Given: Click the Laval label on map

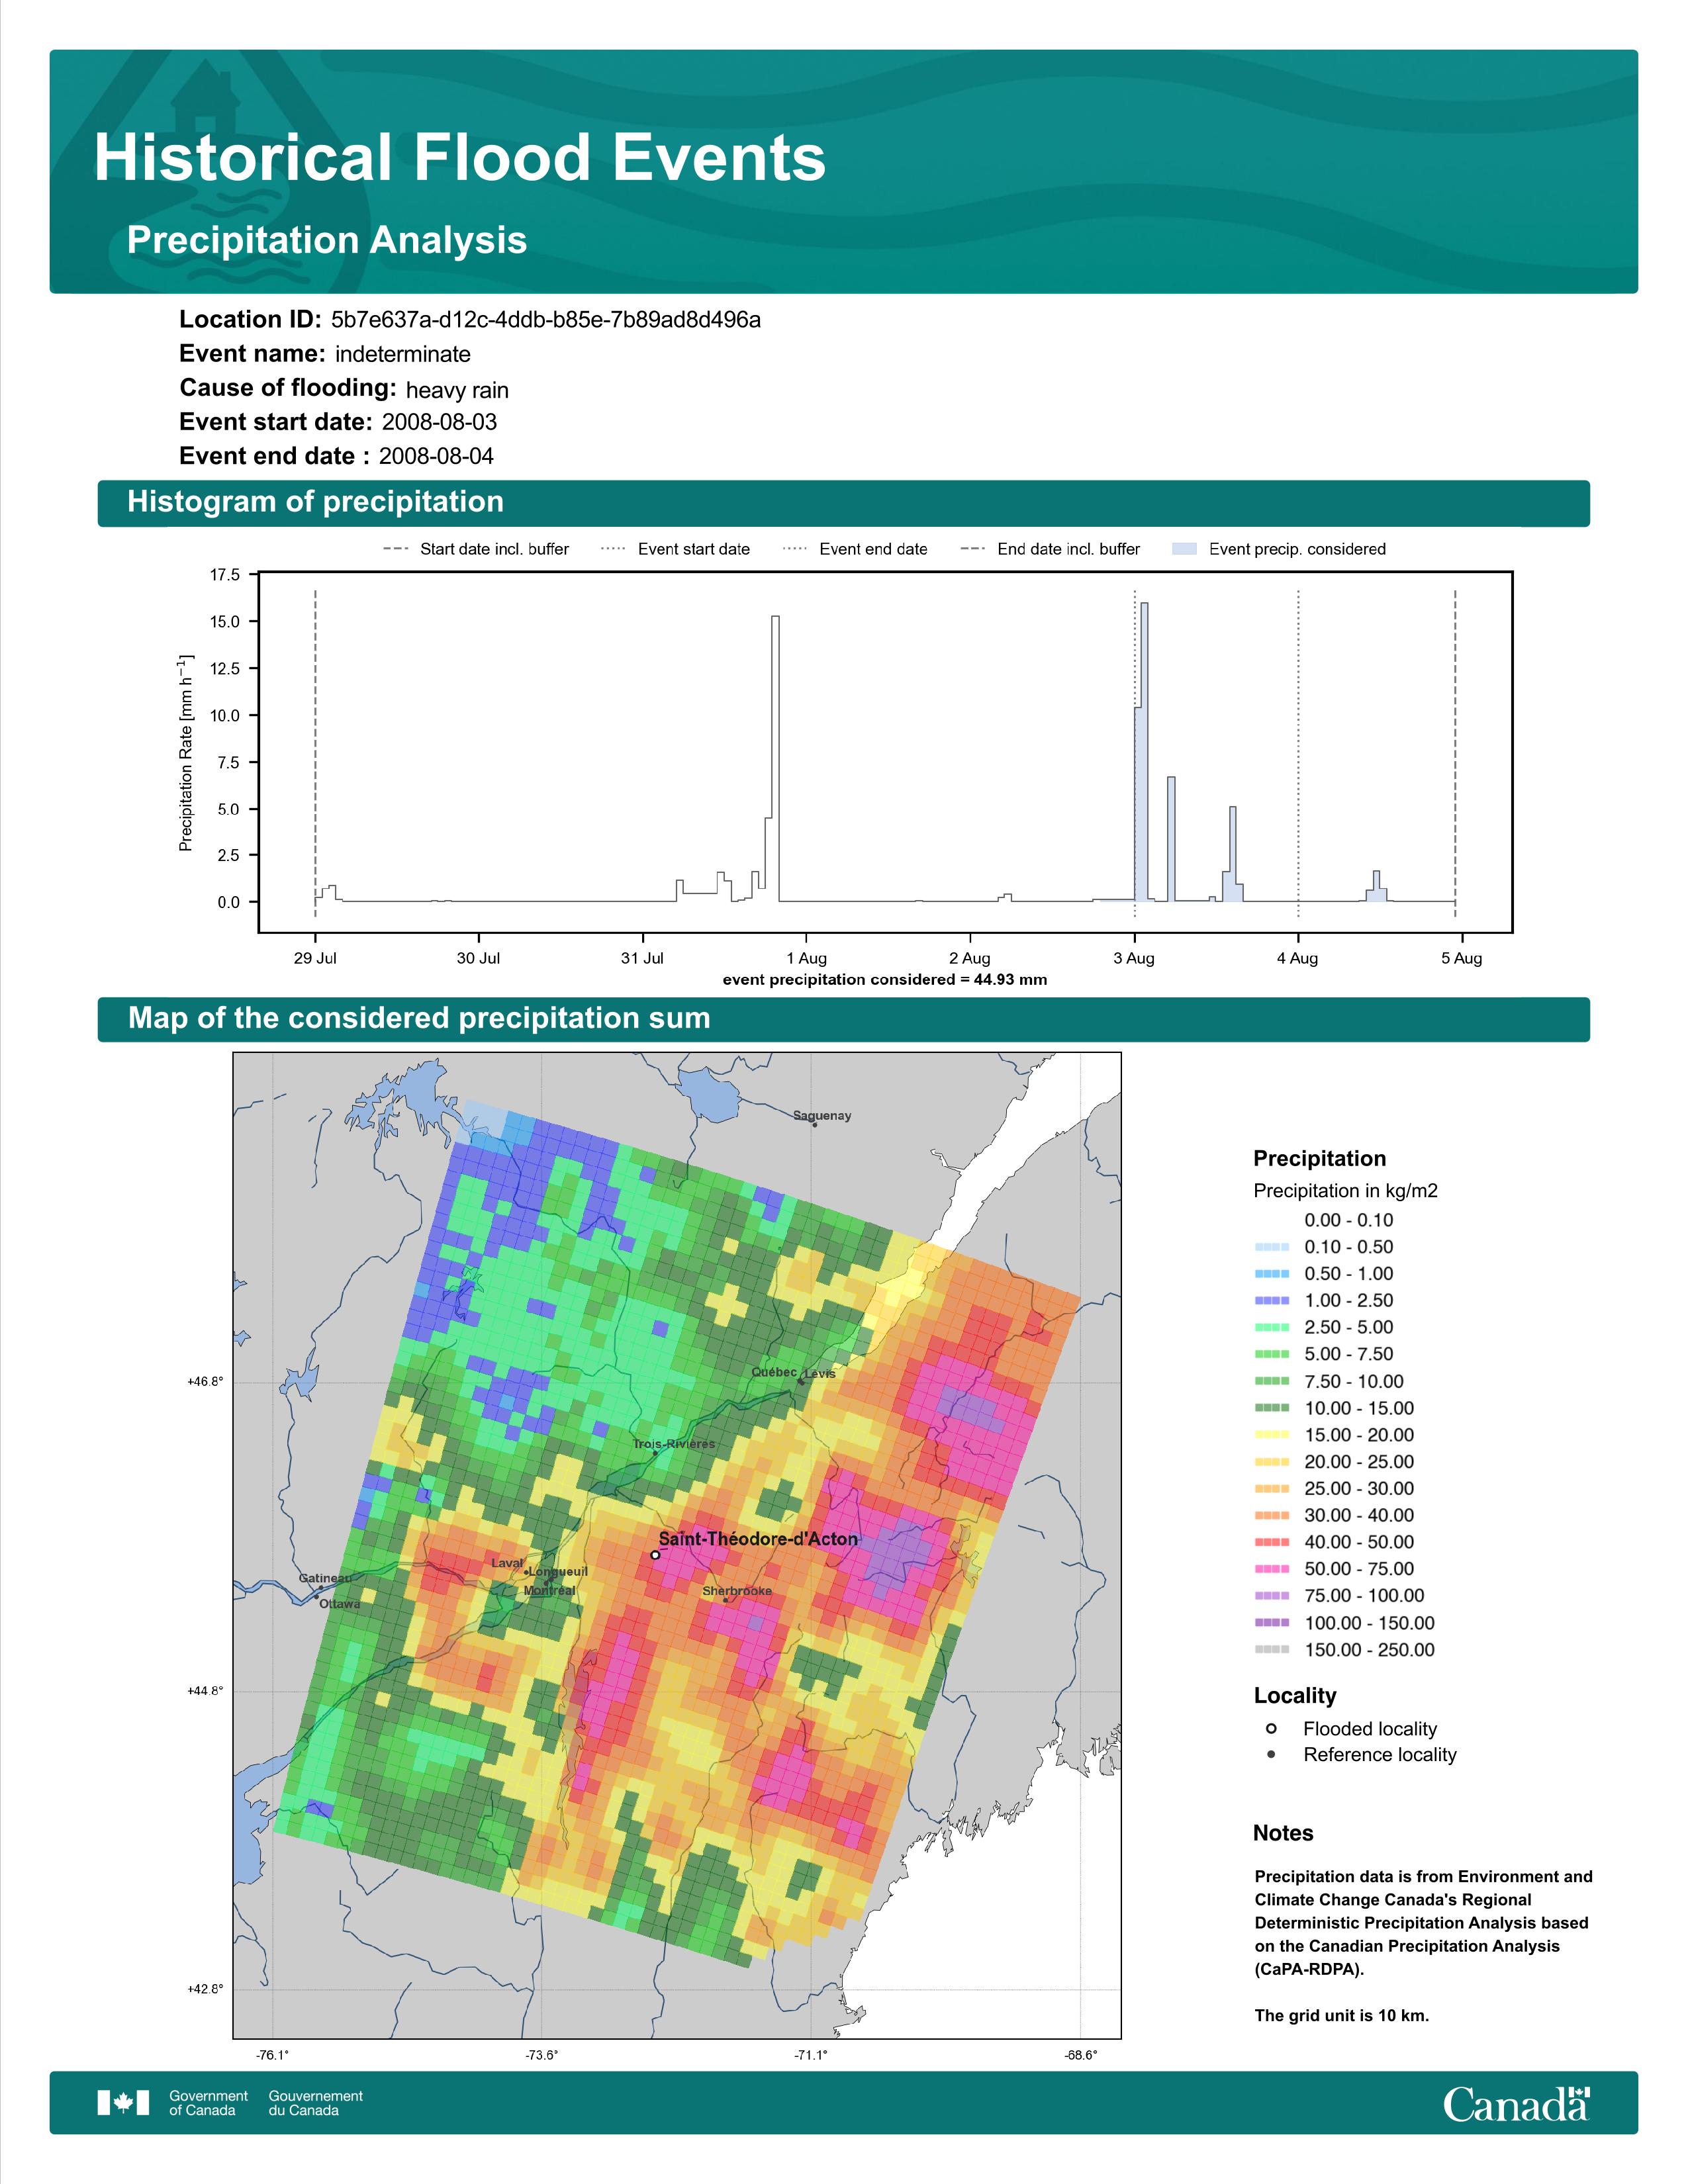Looking at the screenshot, I should click(x=507, y=1563).
